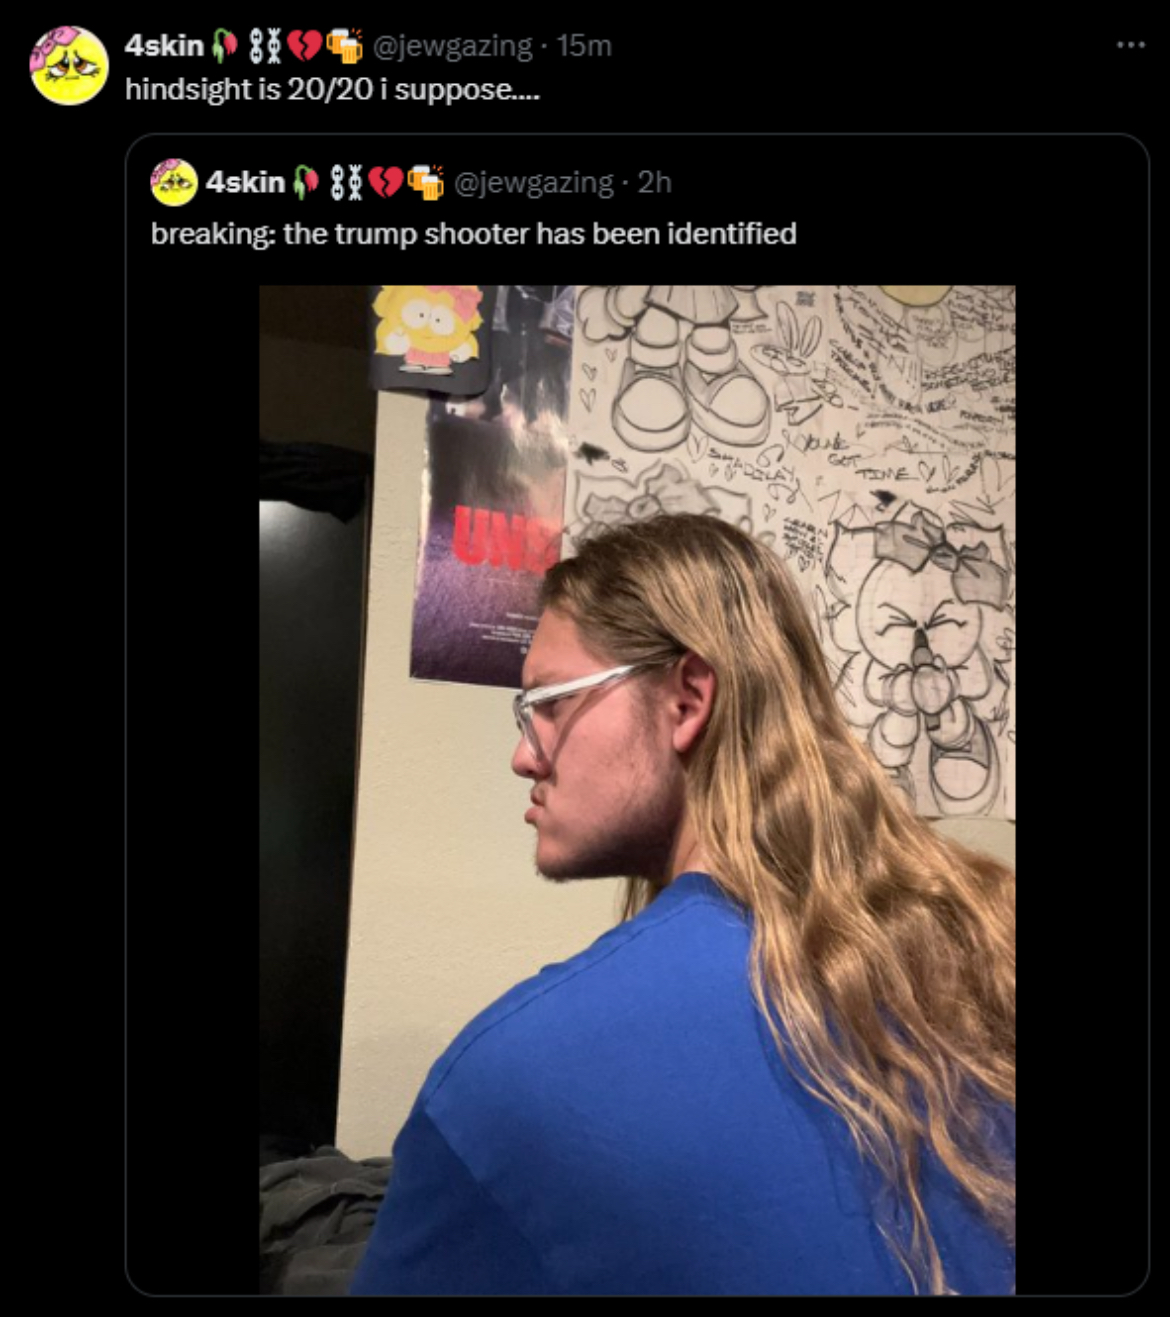Click the small avatar inside the quoted tweet
Screen dimensions: 1170x1317
point(173,182)
